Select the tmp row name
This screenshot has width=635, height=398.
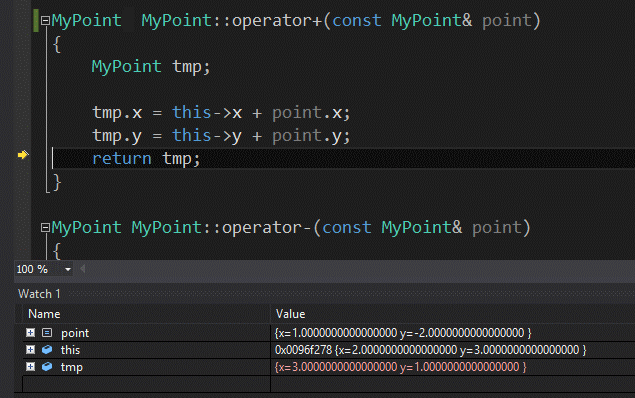pyautogui.click(x=72, y=367)
